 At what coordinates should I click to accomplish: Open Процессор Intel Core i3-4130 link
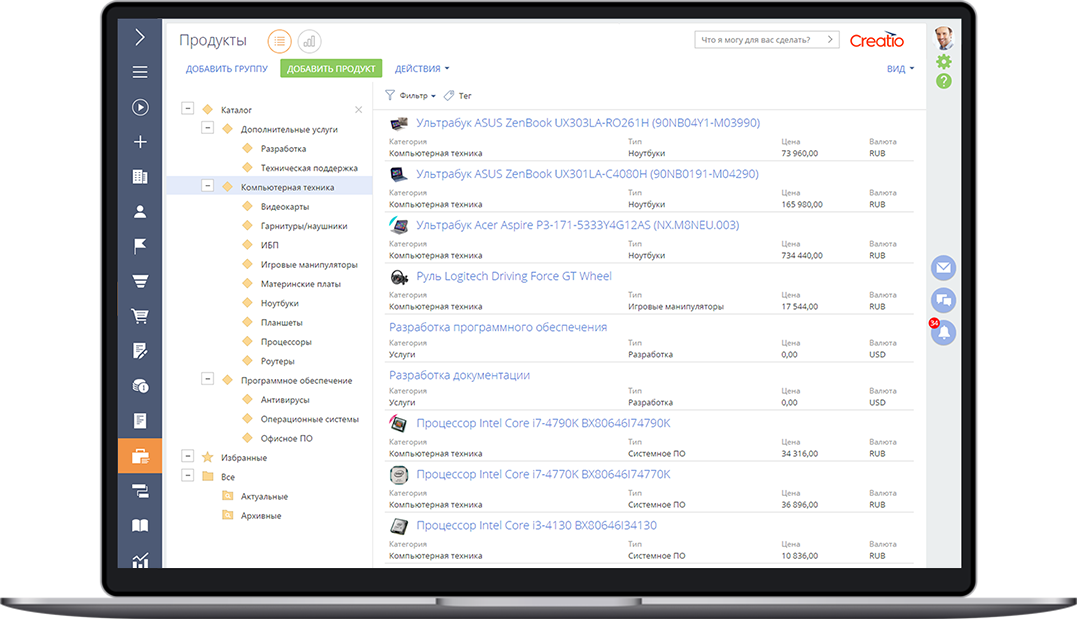(536, 526)
